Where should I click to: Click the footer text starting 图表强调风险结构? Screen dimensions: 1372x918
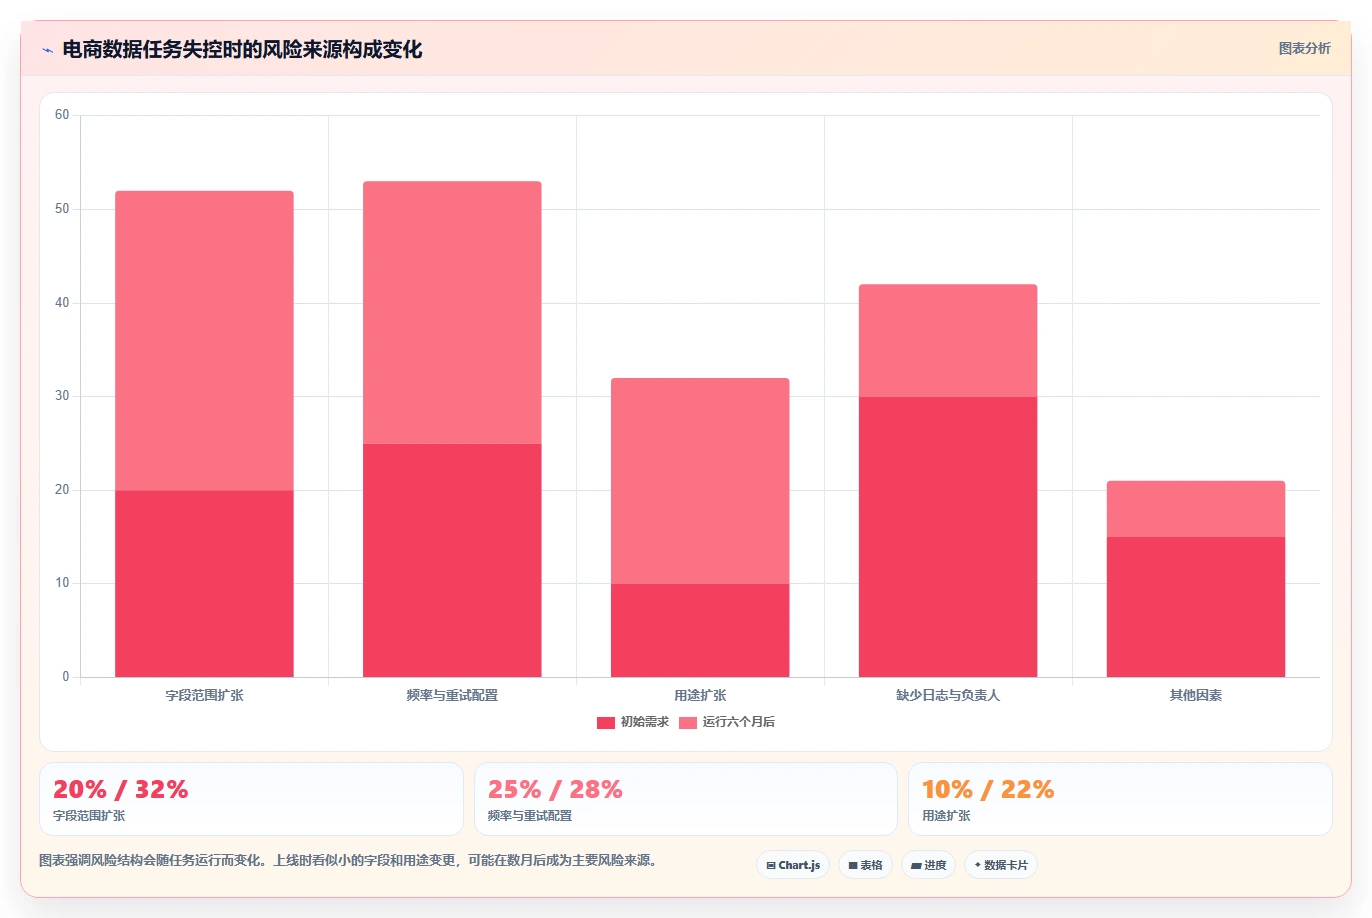pos(351,861)
